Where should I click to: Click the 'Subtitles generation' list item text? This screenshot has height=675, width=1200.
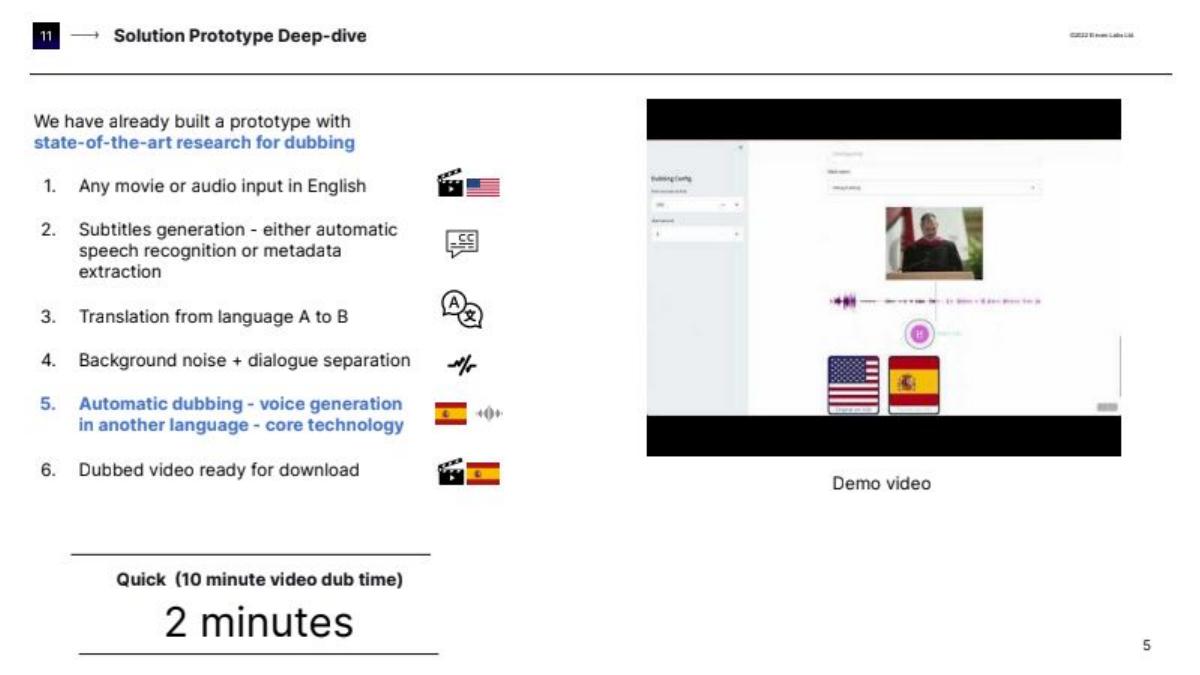(x=238, y=250)
